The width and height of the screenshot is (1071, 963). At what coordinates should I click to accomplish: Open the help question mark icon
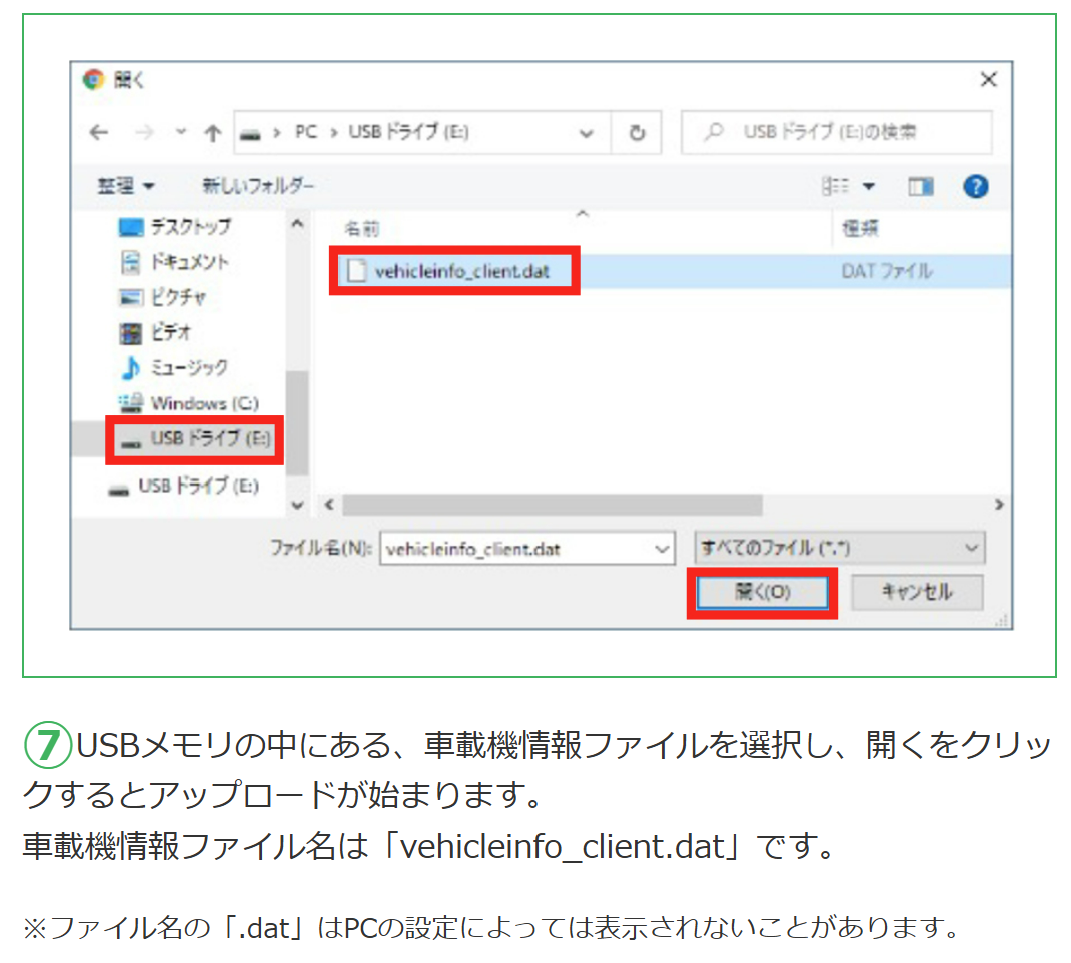(975, 186)
